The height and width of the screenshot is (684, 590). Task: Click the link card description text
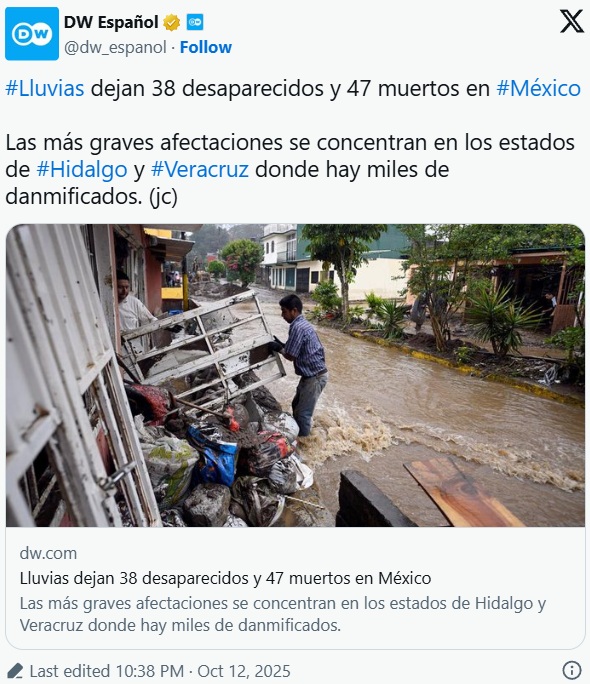coord(283,614)
